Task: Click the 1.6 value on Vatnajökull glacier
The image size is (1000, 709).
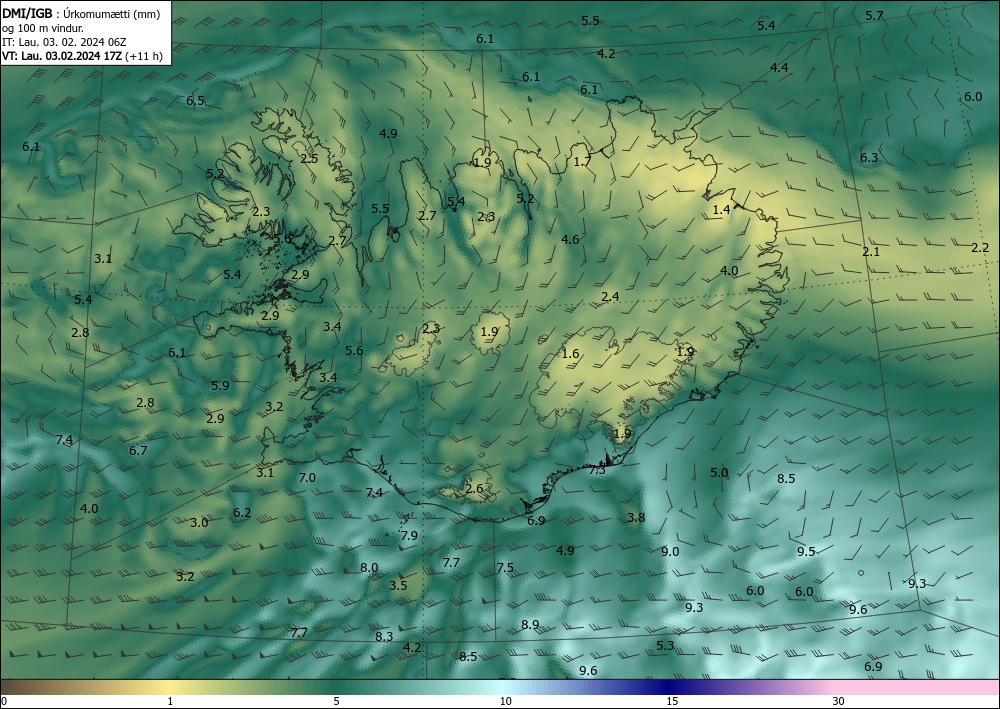Action: (571, 354)
